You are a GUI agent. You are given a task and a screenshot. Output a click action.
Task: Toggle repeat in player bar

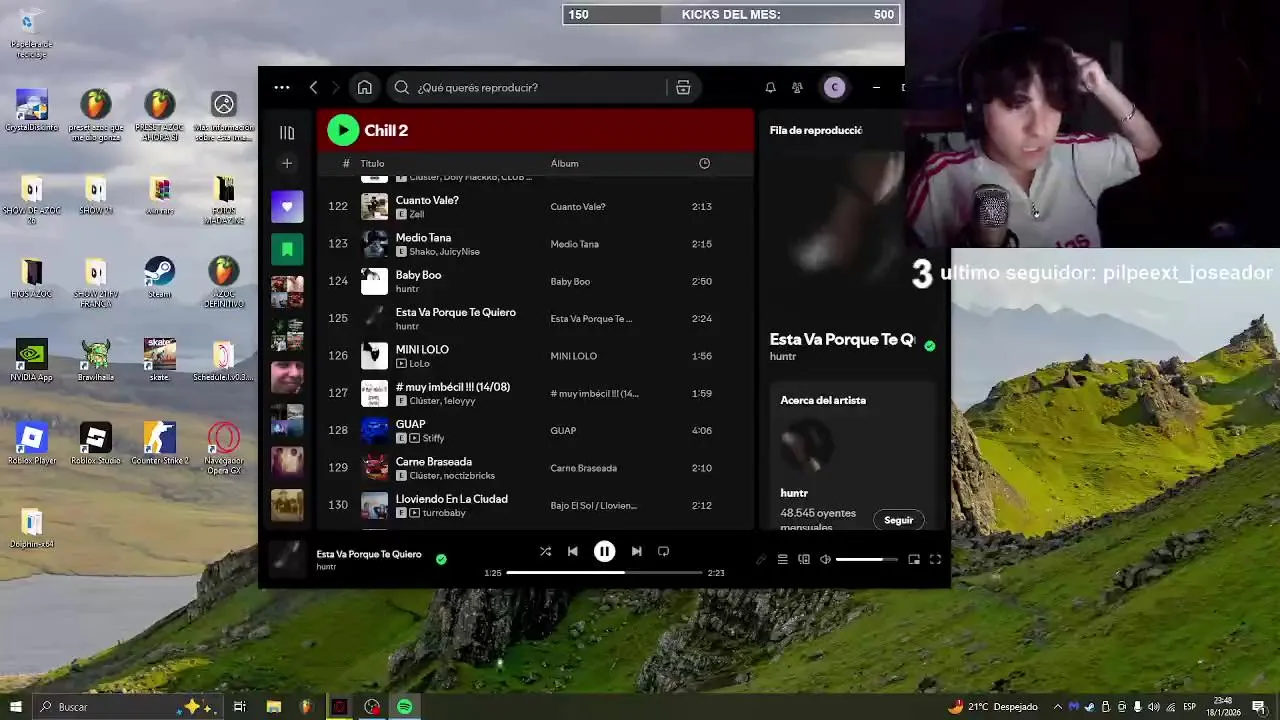[x=663, y=551]
